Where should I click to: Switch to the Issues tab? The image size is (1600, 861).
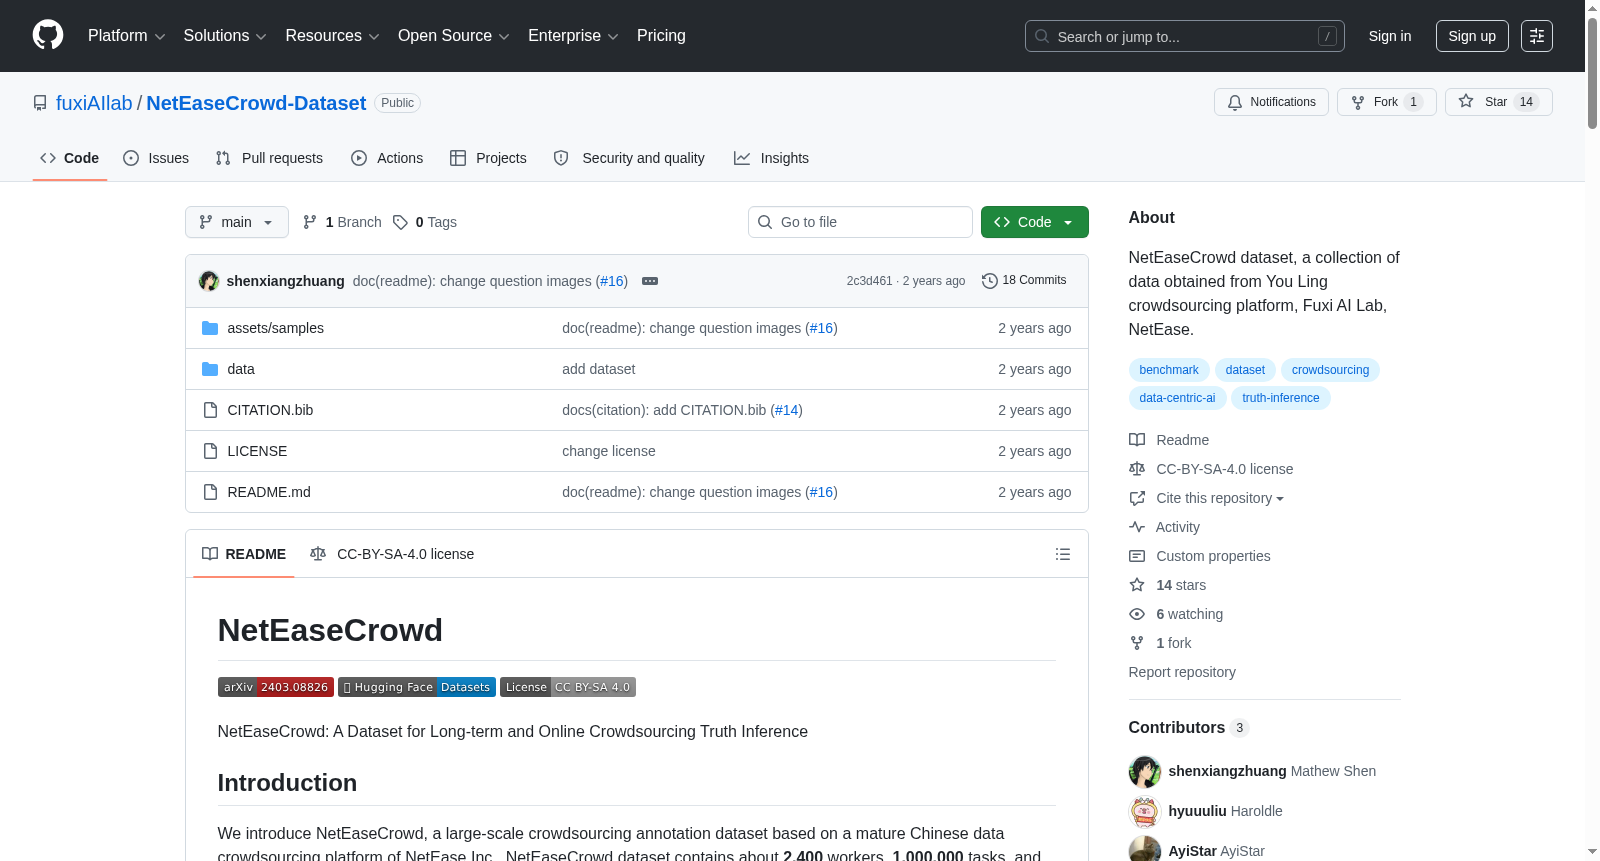(156, 158)
